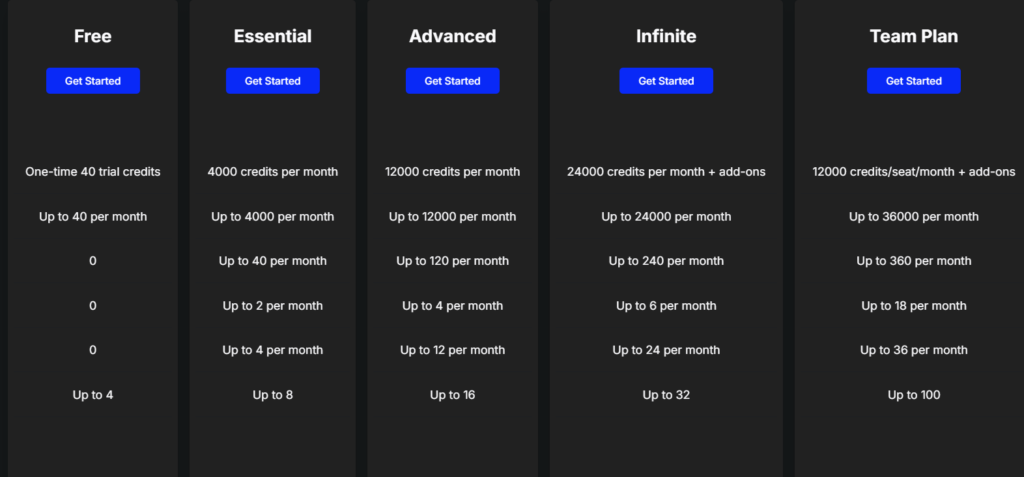This screenshot has height=477, width=1024.
Task: Click 'Up to 2 per month' text
Action: pyautogui.click(x=273, y=305)
